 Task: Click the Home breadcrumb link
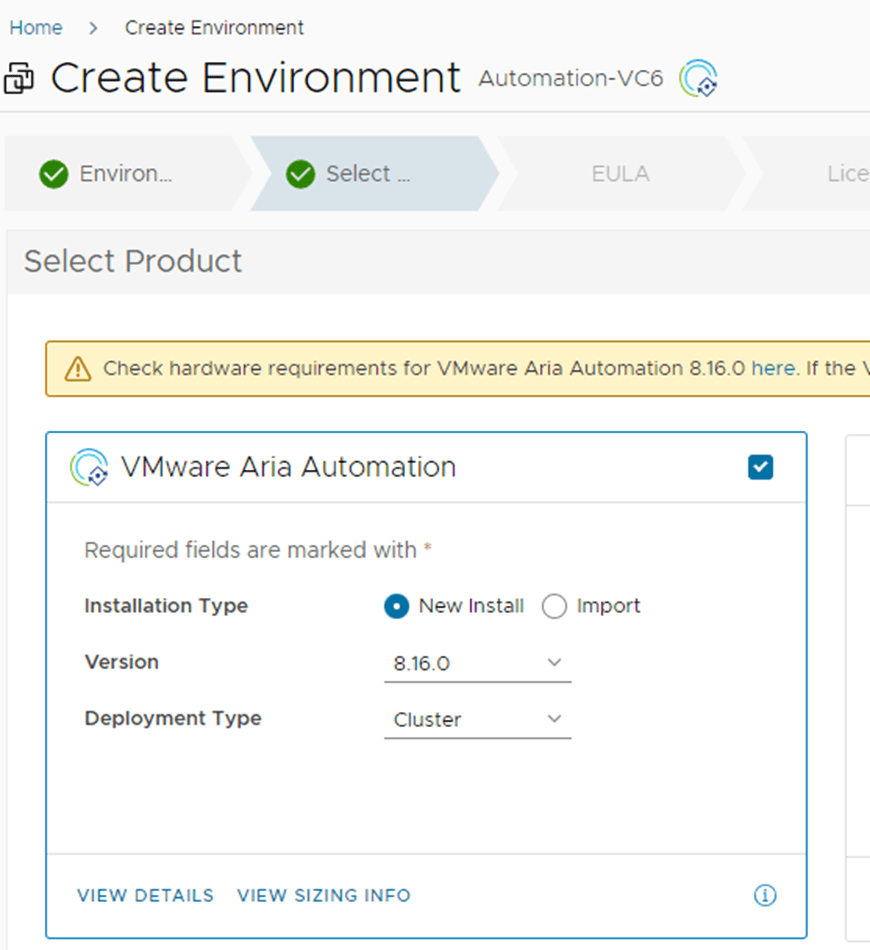tap(36, 28)
